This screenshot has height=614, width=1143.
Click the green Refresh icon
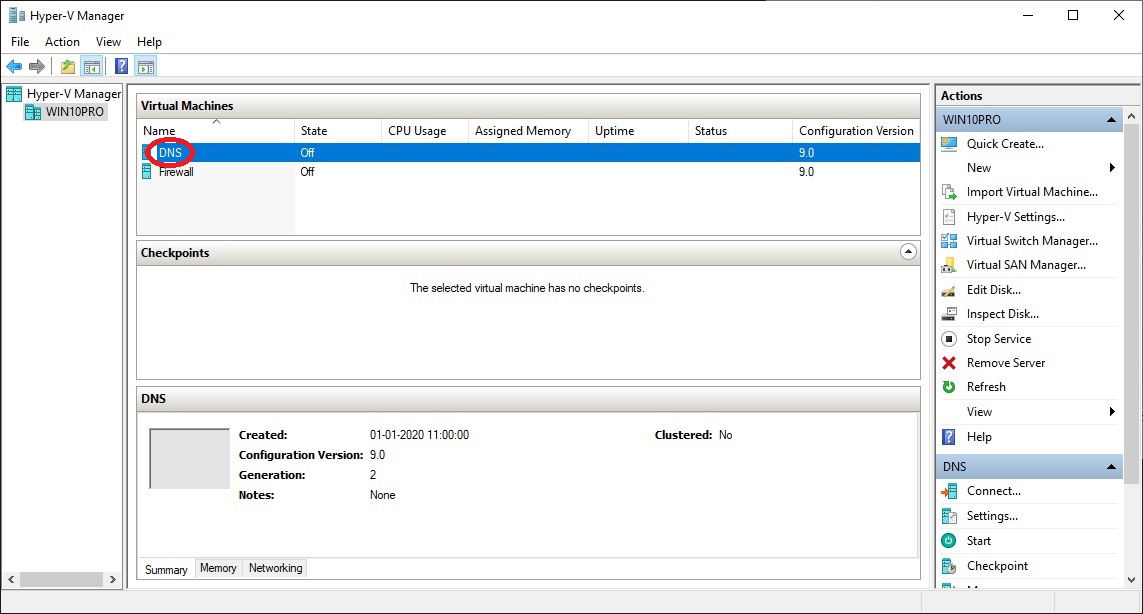pyautogui.click(x=949, y=387)
